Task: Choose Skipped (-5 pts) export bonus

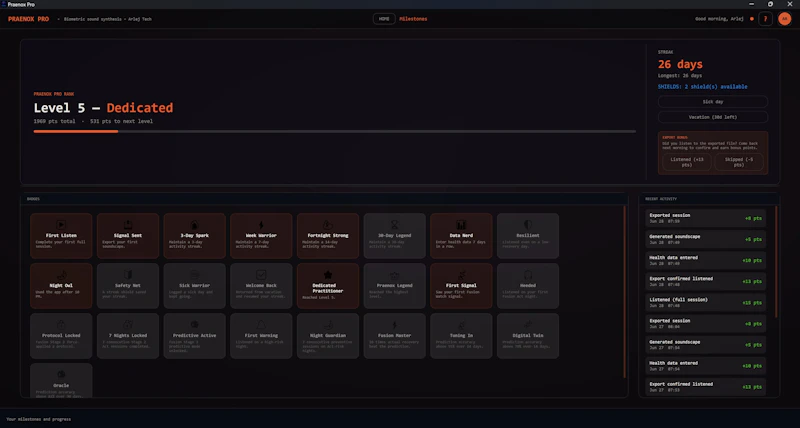Action: tap(739, 162)
